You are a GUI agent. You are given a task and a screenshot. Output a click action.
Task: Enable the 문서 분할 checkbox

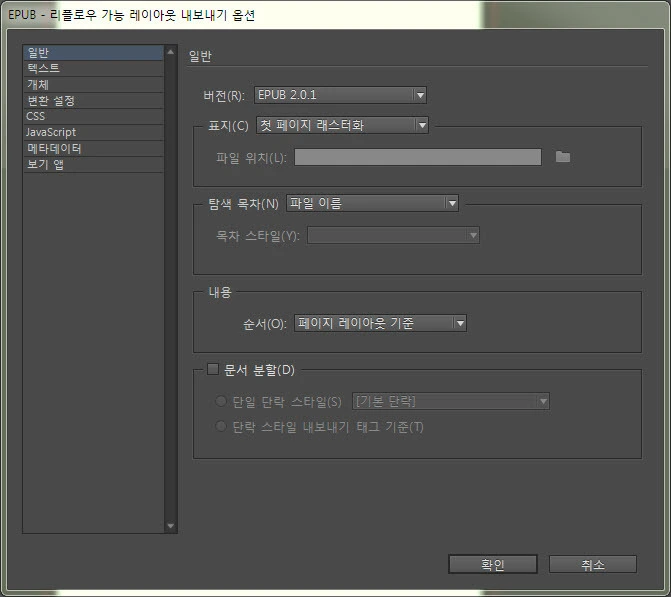tap(213, 369)
